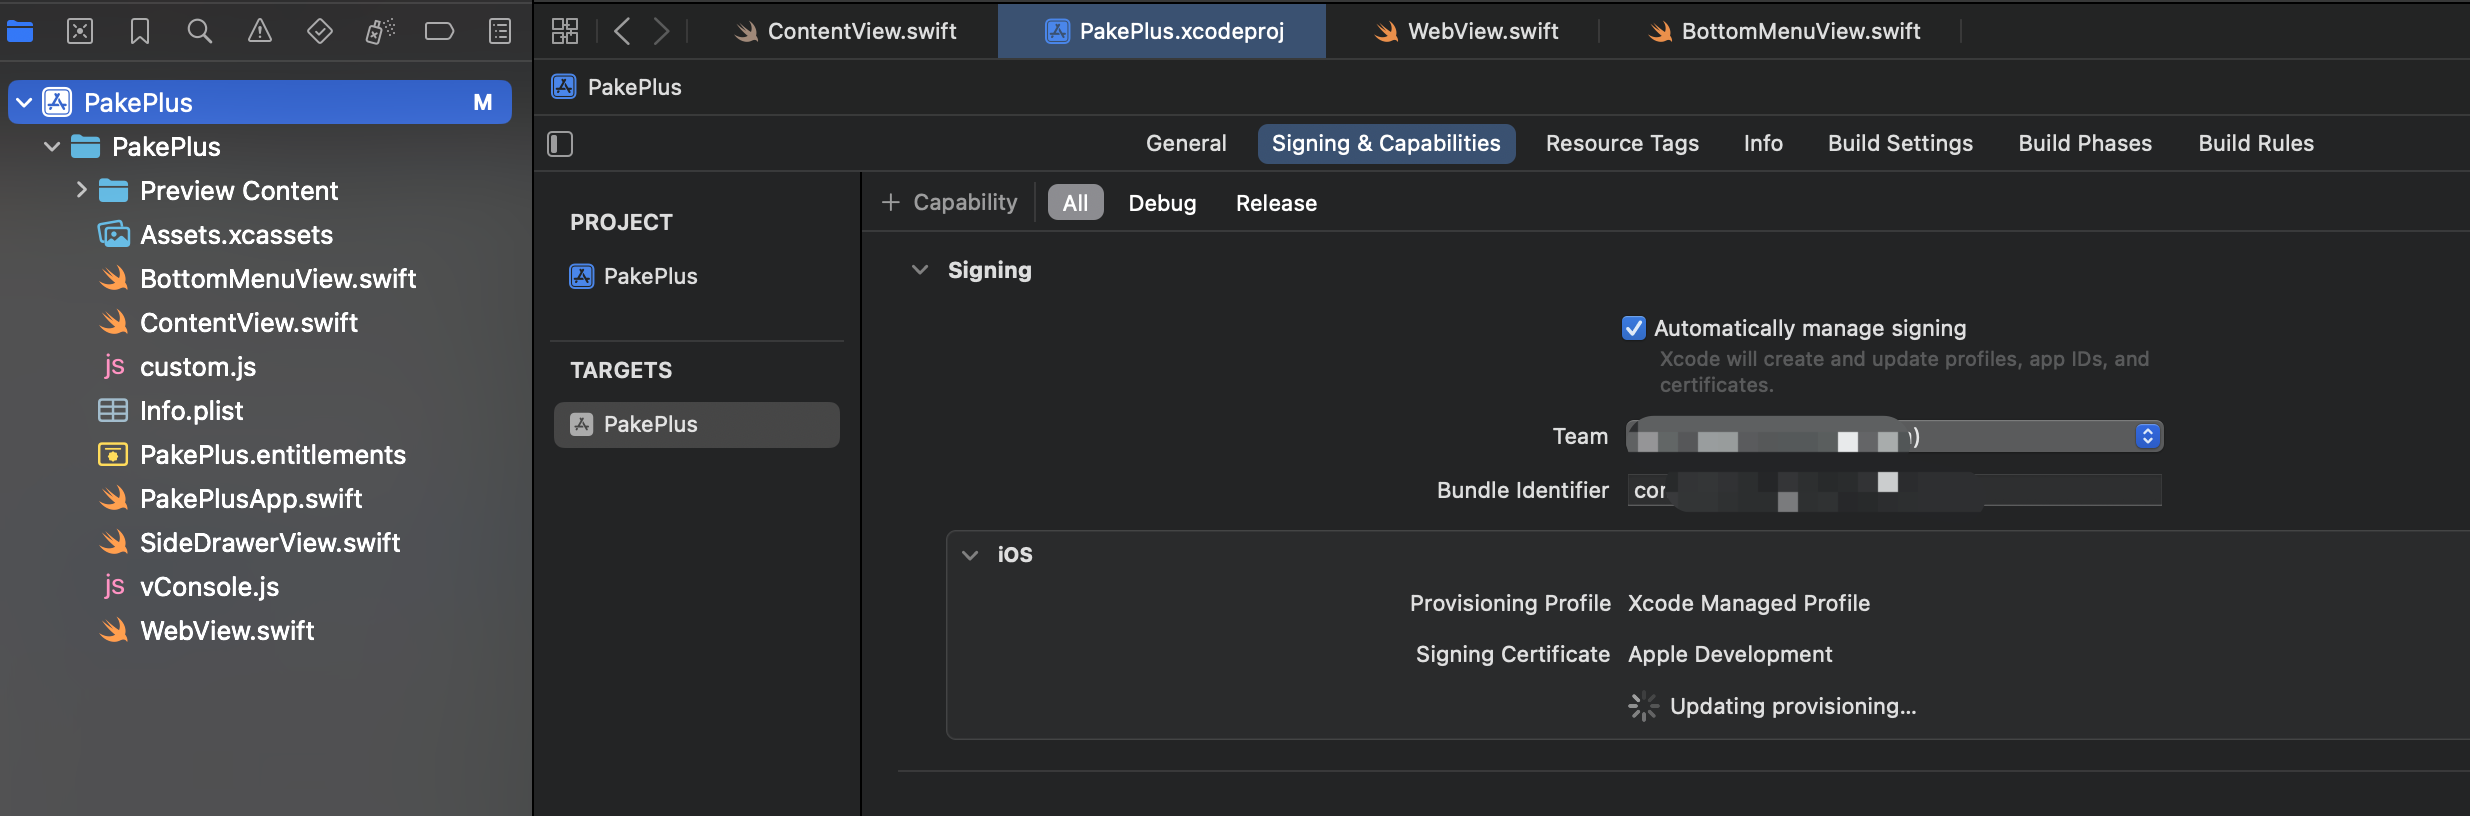The height and width of the screenshot is (816, 2470).
Task: Open the Report navigator icon
Action: pyautogui.click(x=500, y=31)
